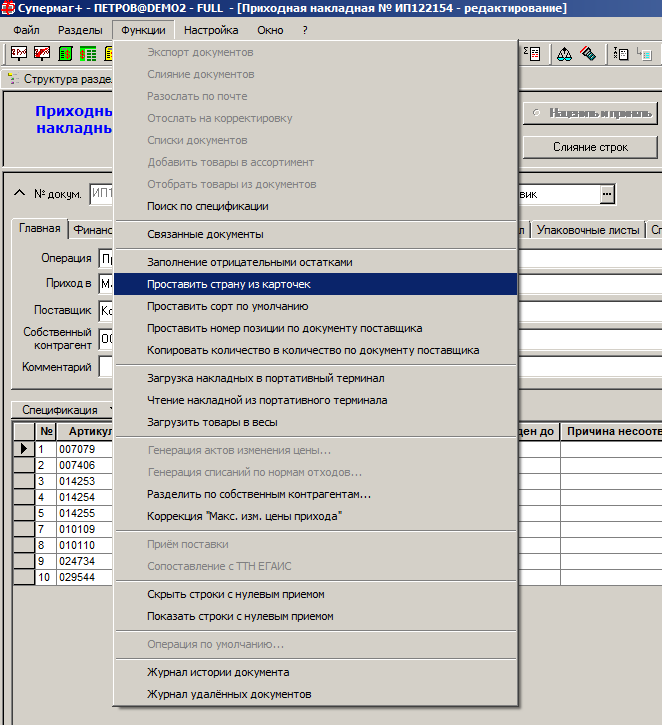Viewport: 662px width, 725px height.
Task: Open the Файл menu
Action: pyautogui.click(x=26, y=30)
